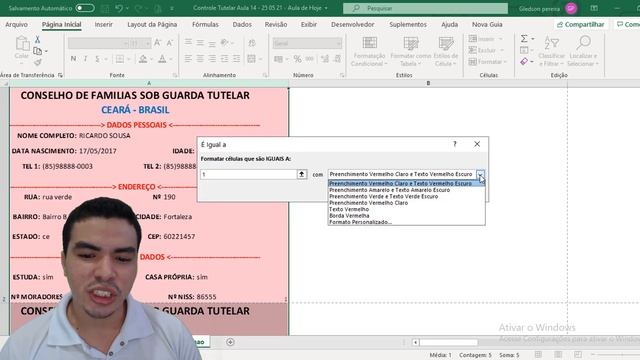640x360 pixels.
Task: Click the percent style icon
Action: coord(297,59)
